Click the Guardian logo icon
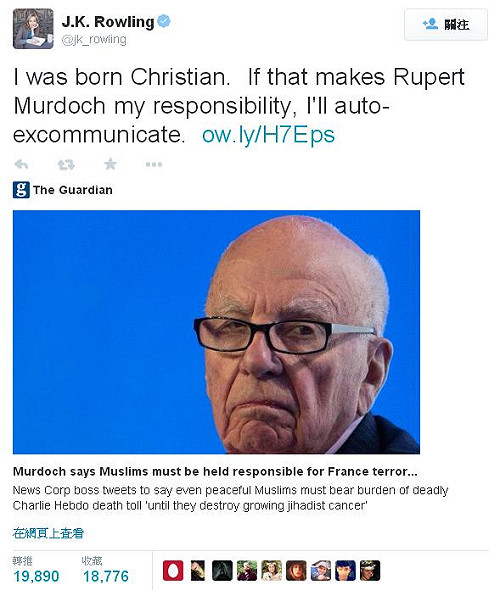Viewport: 500px width, 596px height. point(21,190)
